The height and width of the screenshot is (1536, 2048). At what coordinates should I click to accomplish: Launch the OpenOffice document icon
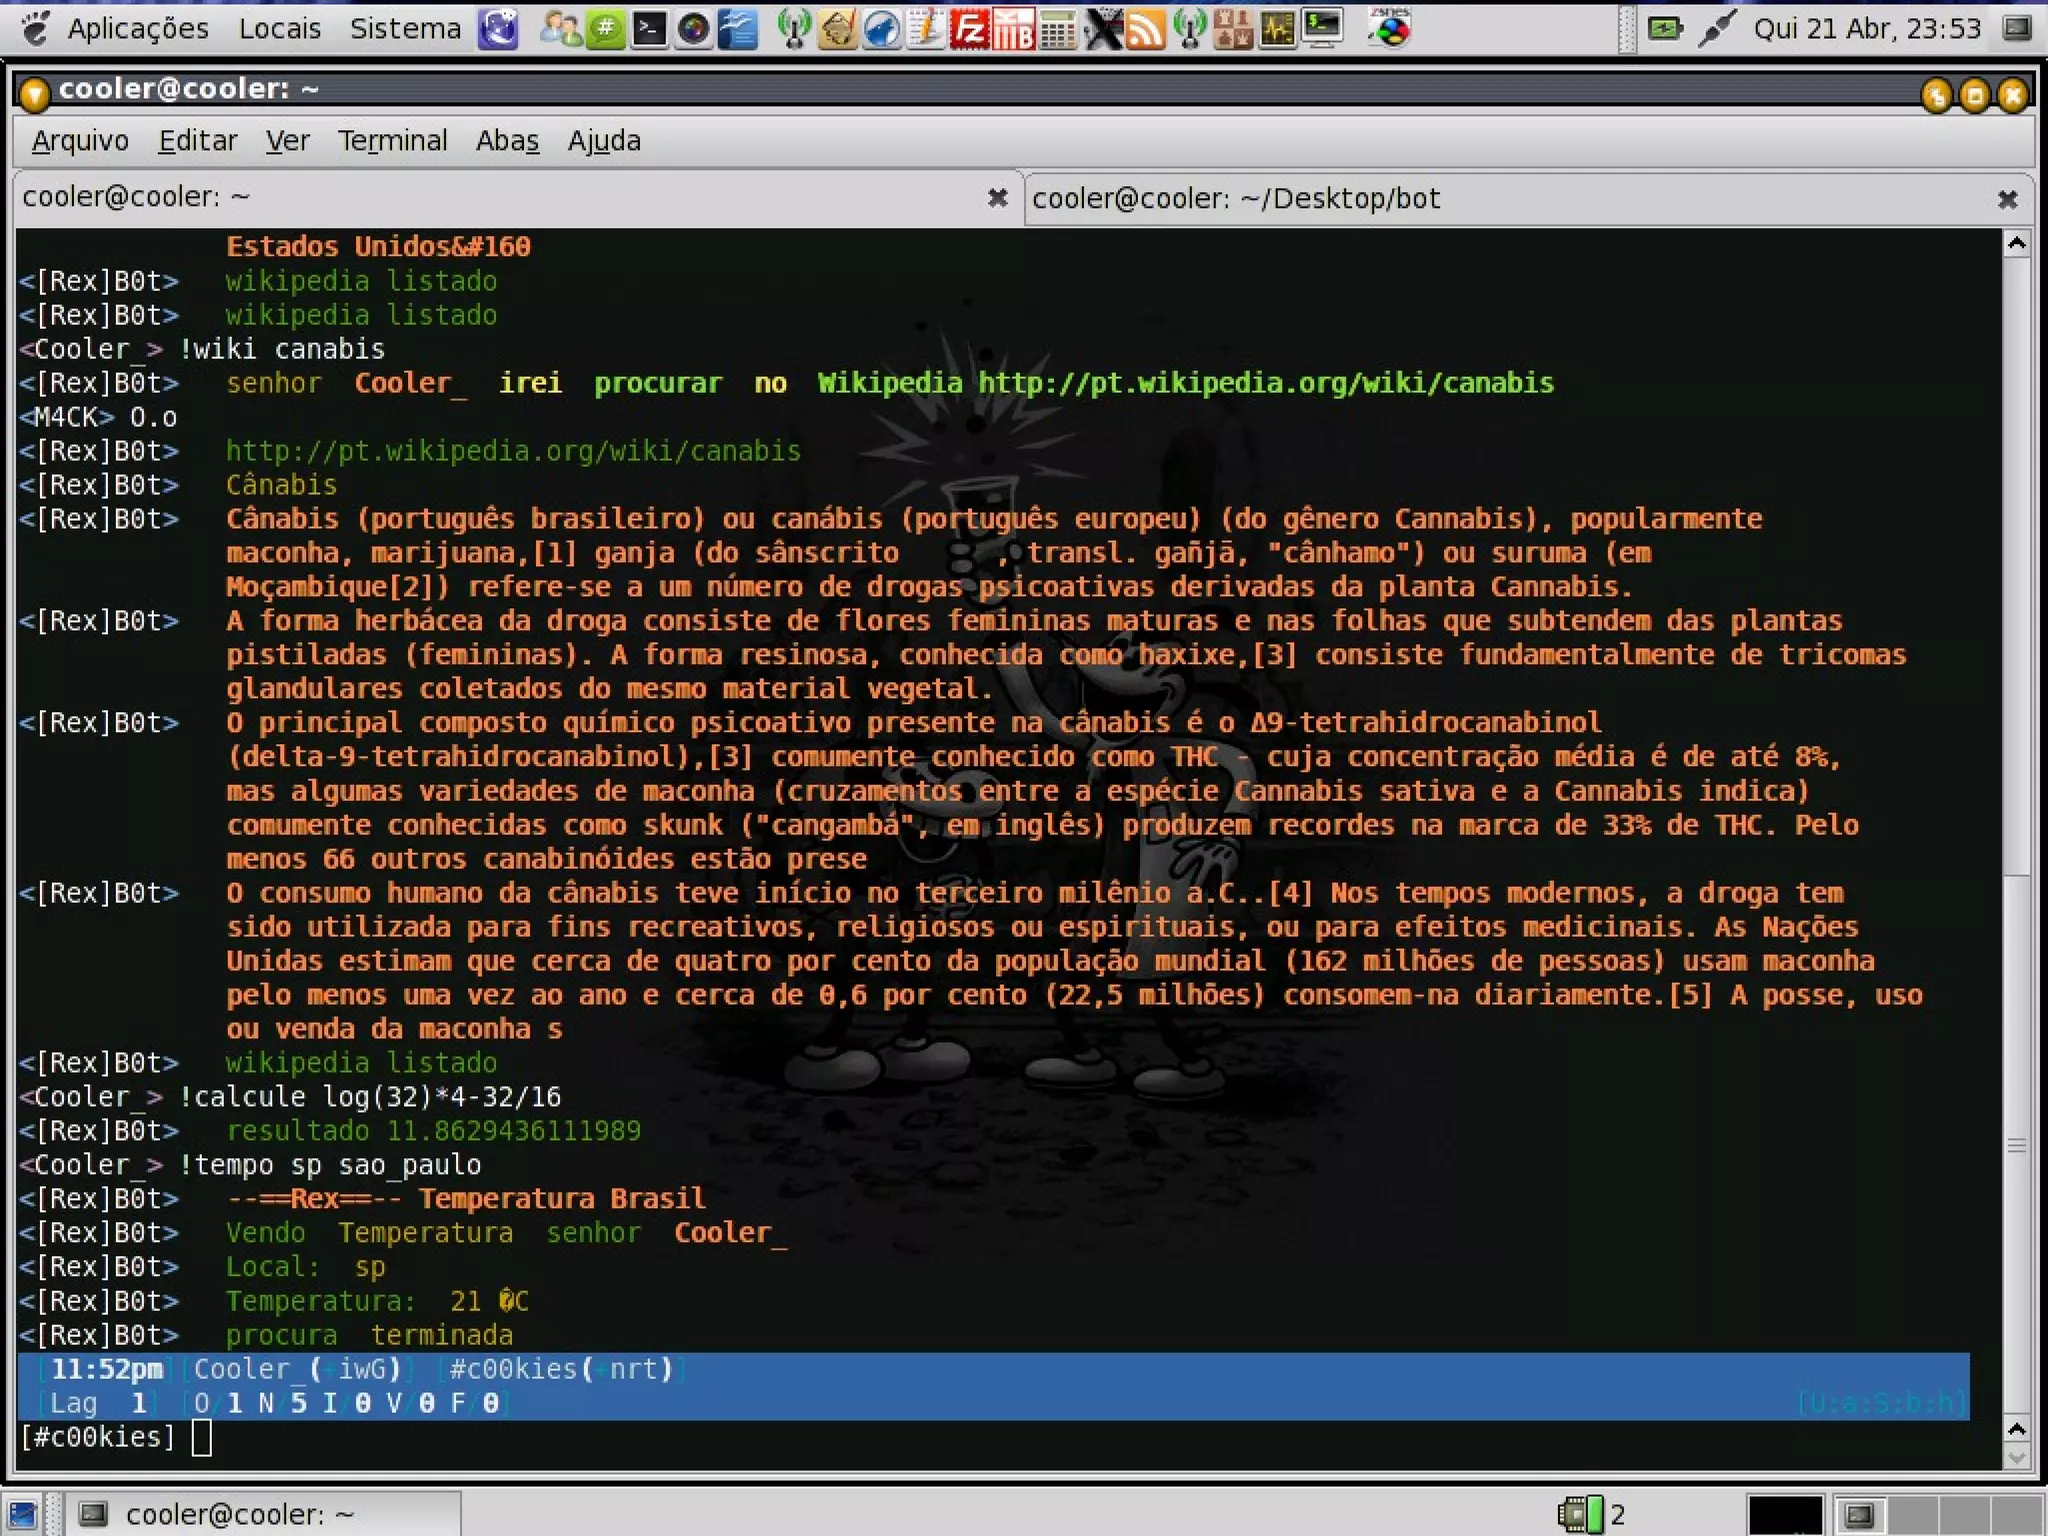point(737,28)
